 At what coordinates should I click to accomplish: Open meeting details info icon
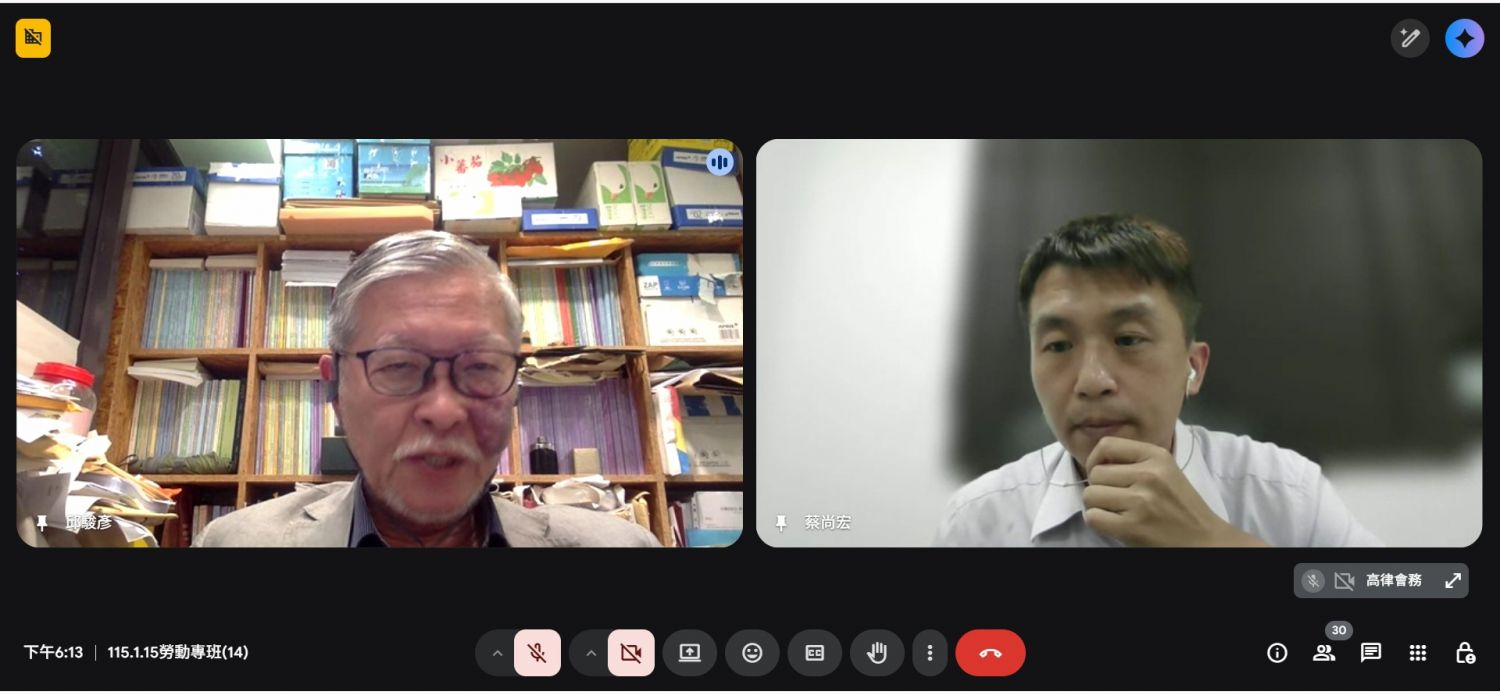pyautogui.click(x=1277, y=653)
